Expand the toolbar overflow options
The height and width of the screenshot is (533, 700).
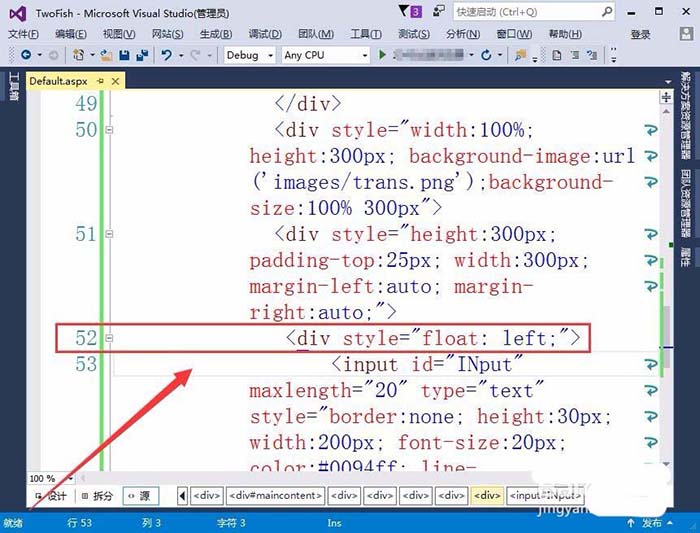pos(614,55)
